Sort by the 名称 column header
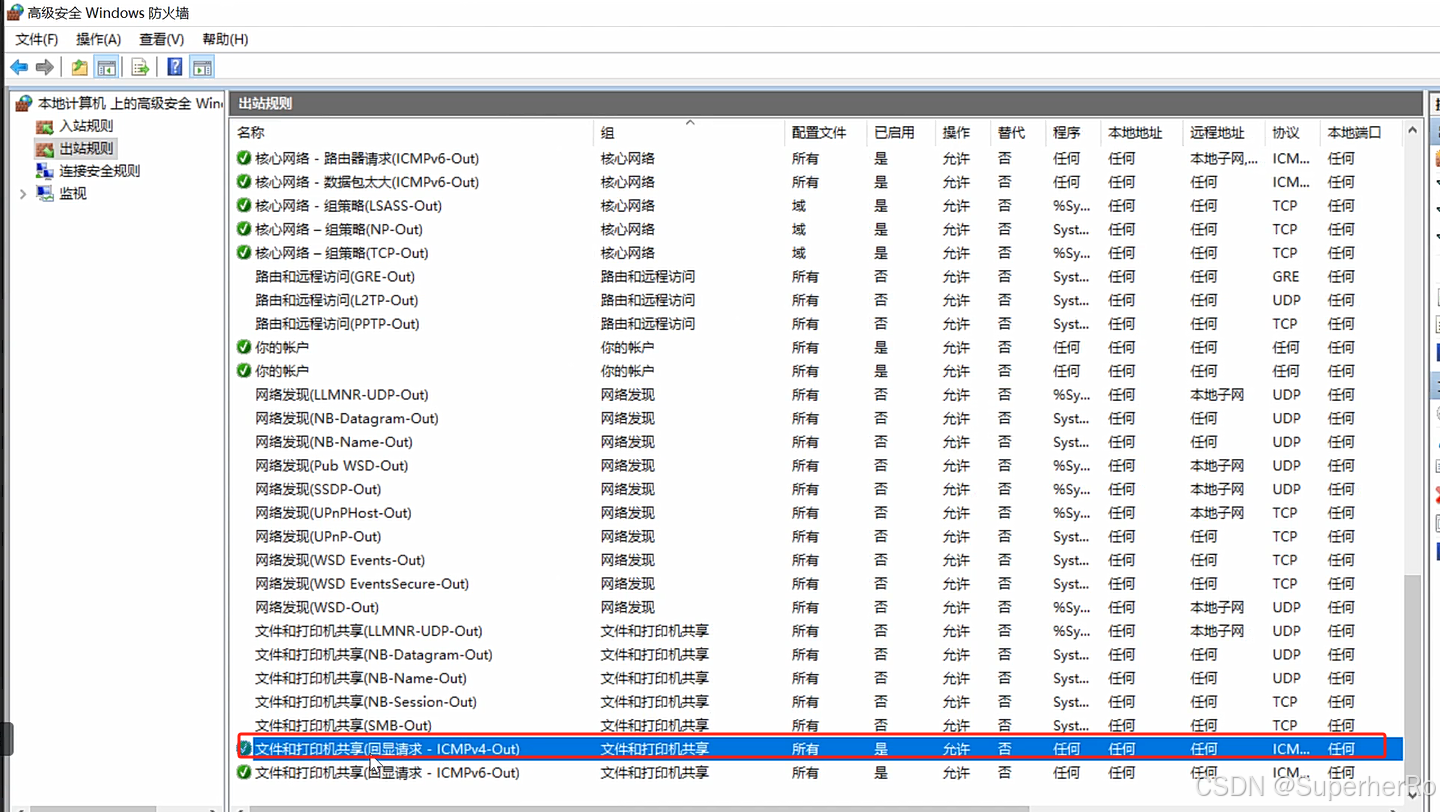 [413, 132]
